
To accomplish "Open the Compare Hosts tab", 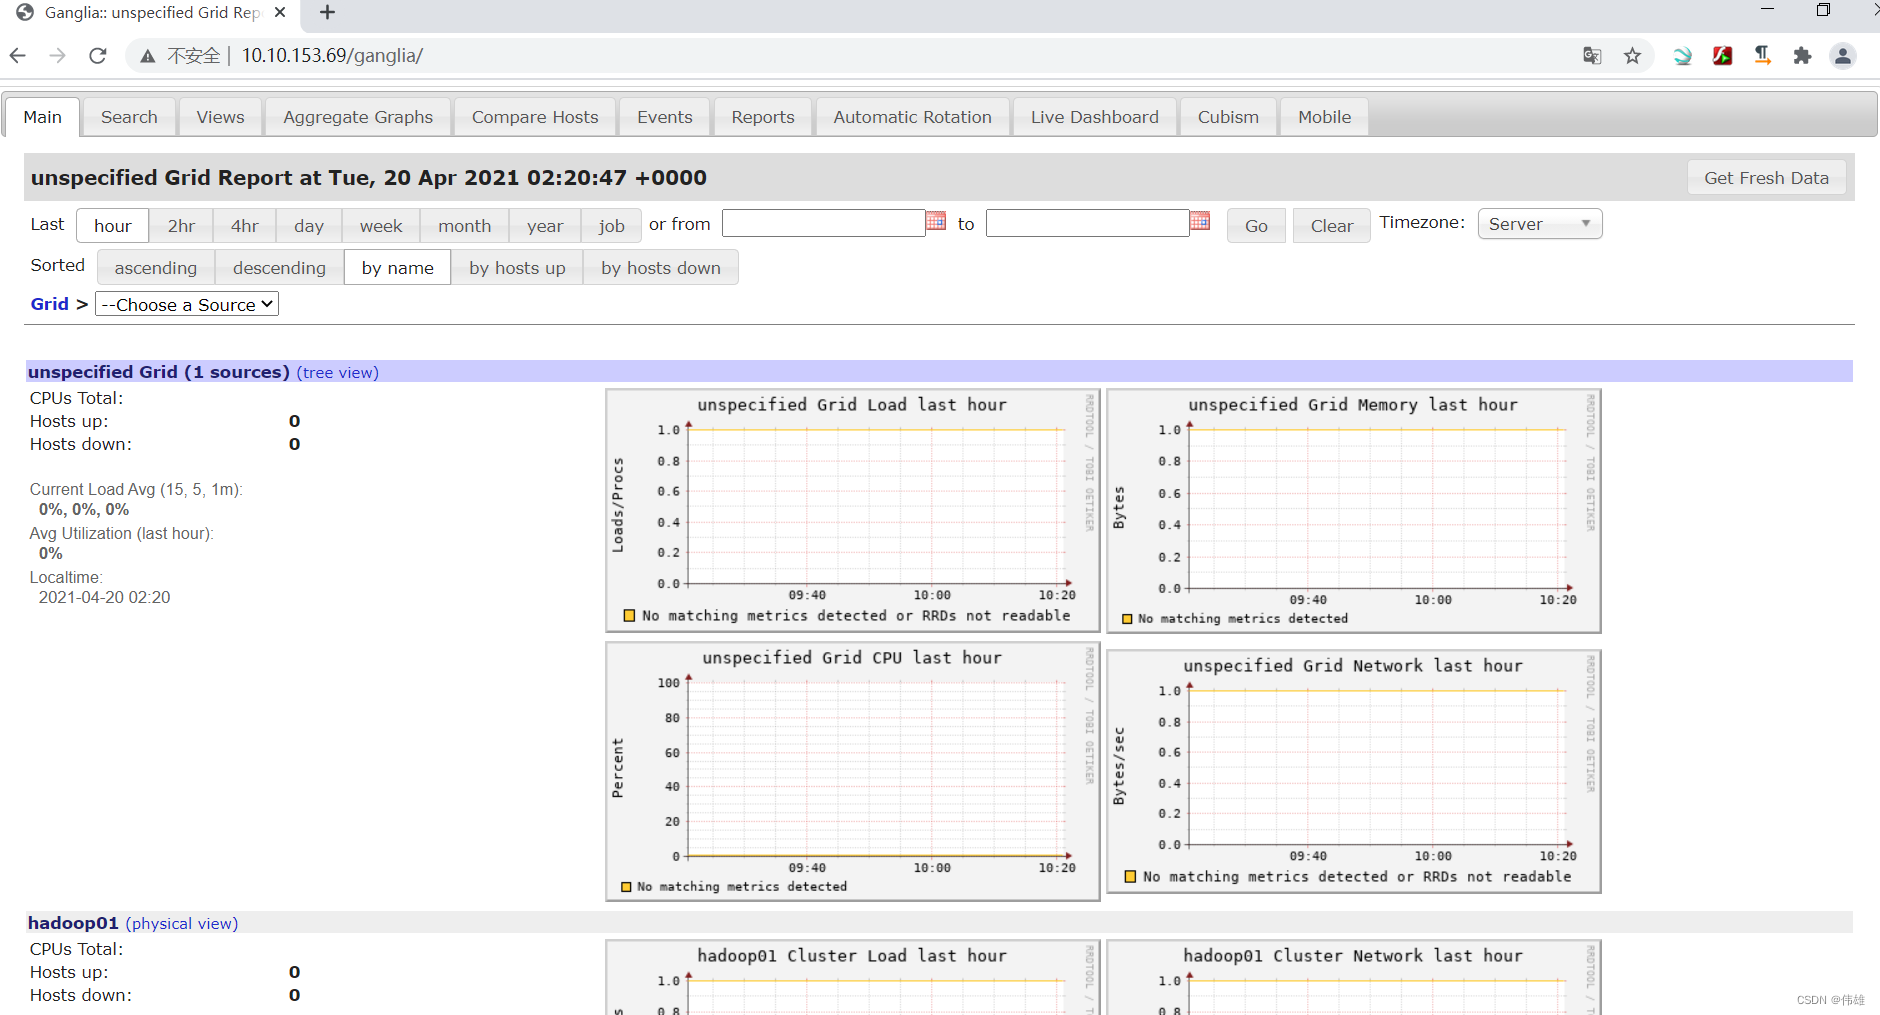I will click(x=535, y=117).
